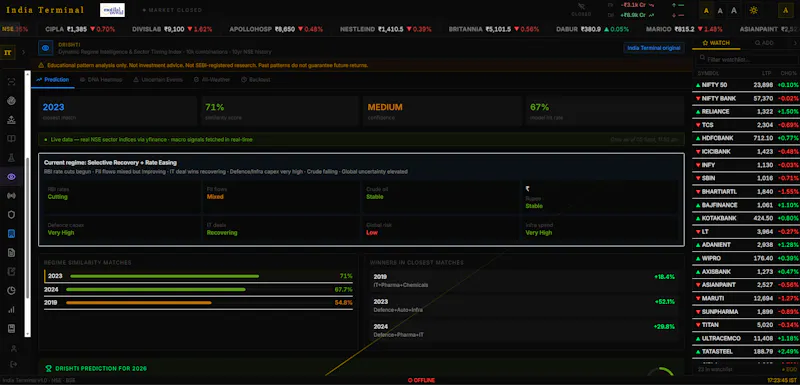The height and width of the screenshot is (385, 800).
Task: Open the broadcast signal icon in the sidebar
Action: pos(11,196)
